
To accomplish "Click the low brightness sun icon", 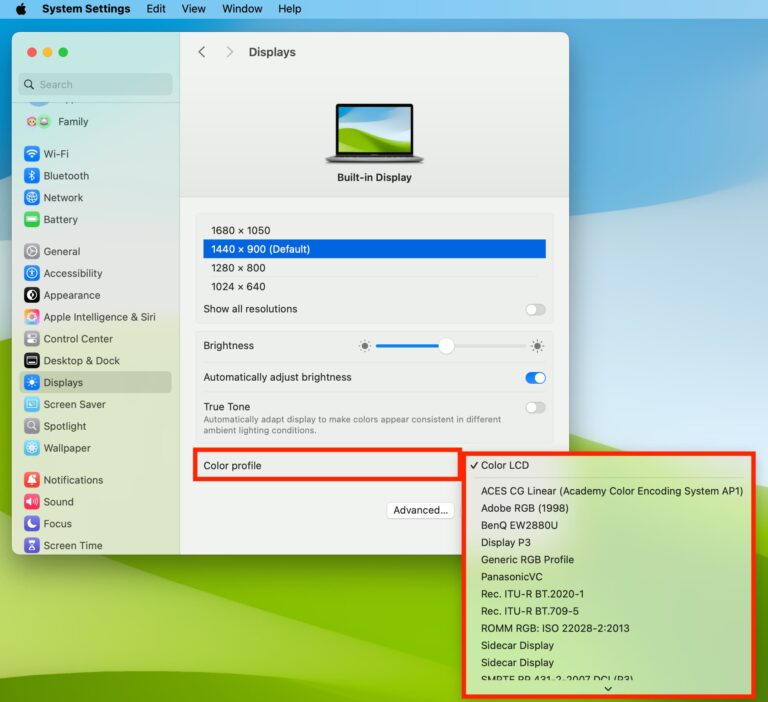I will click(x=365, y=346).
